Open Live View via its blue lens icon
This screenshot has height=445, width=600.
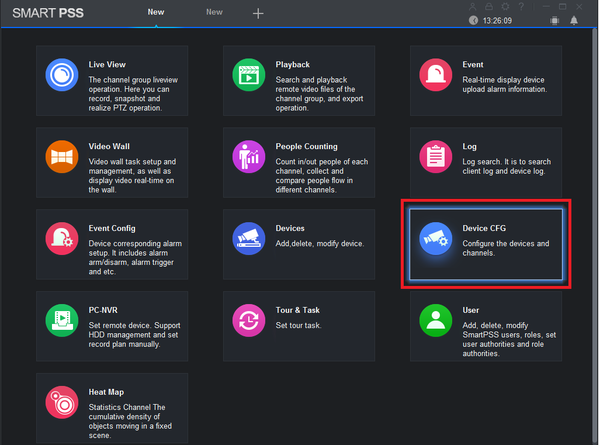click(x=62, y=75)
